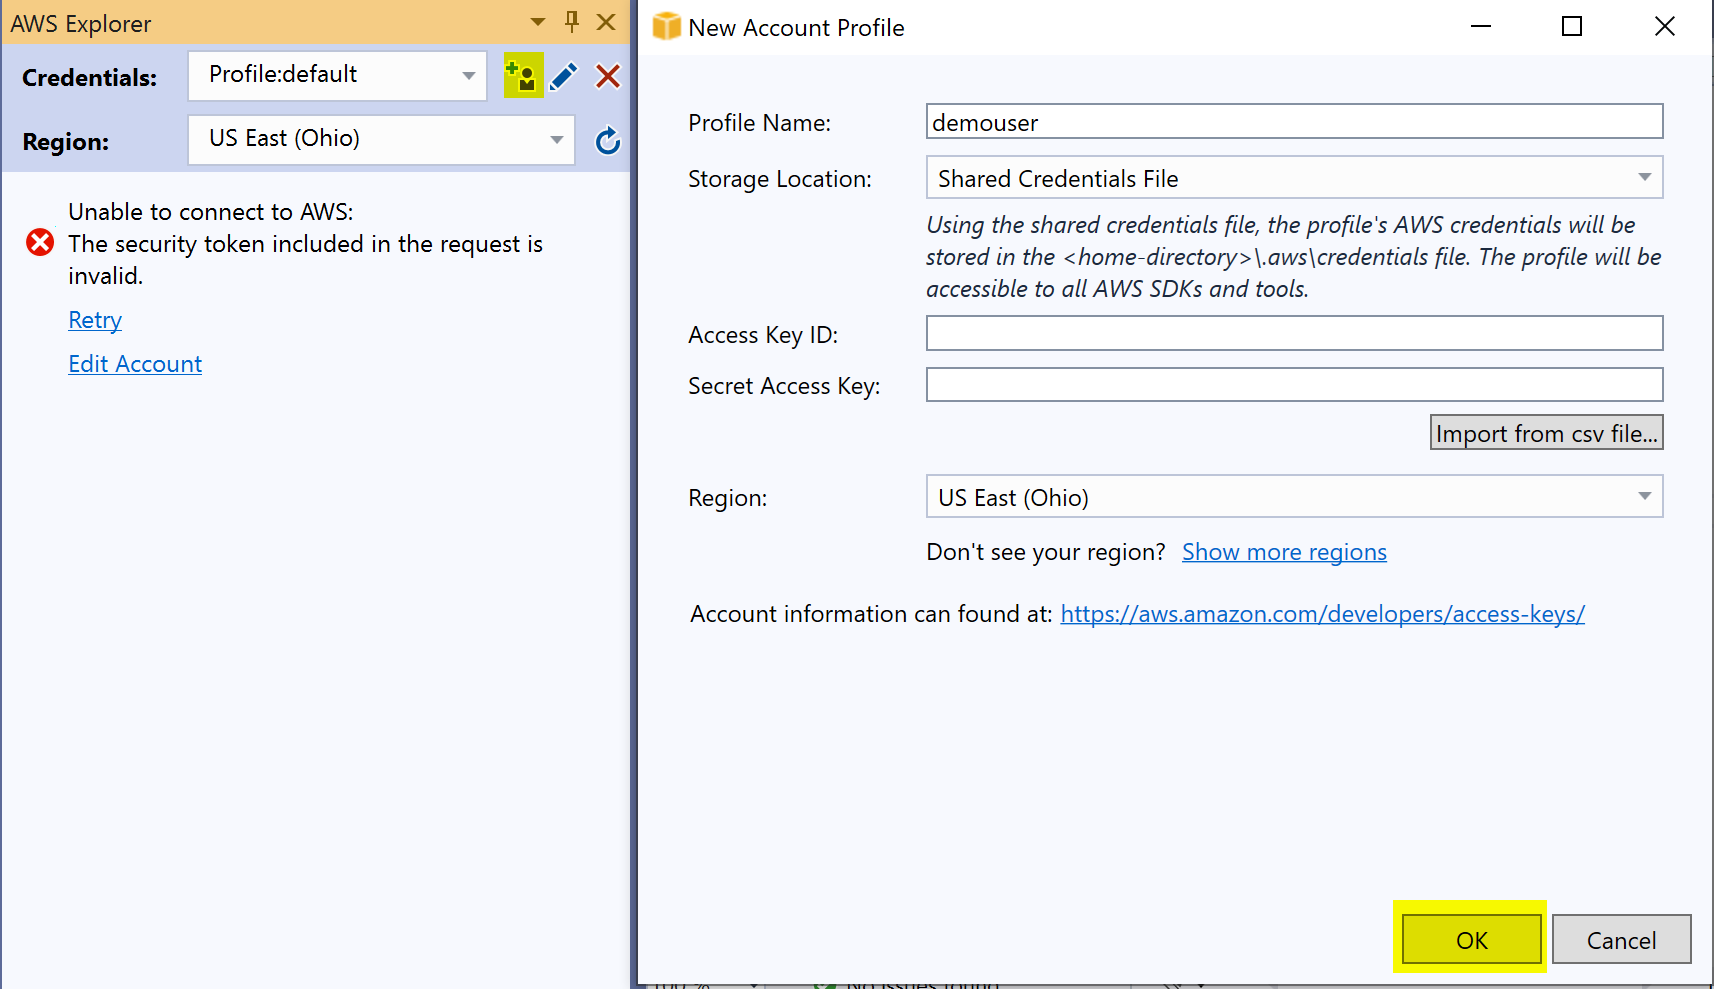Add a new account profile
This screenshot has width=1714, height=989.
[x=522, y=75]
